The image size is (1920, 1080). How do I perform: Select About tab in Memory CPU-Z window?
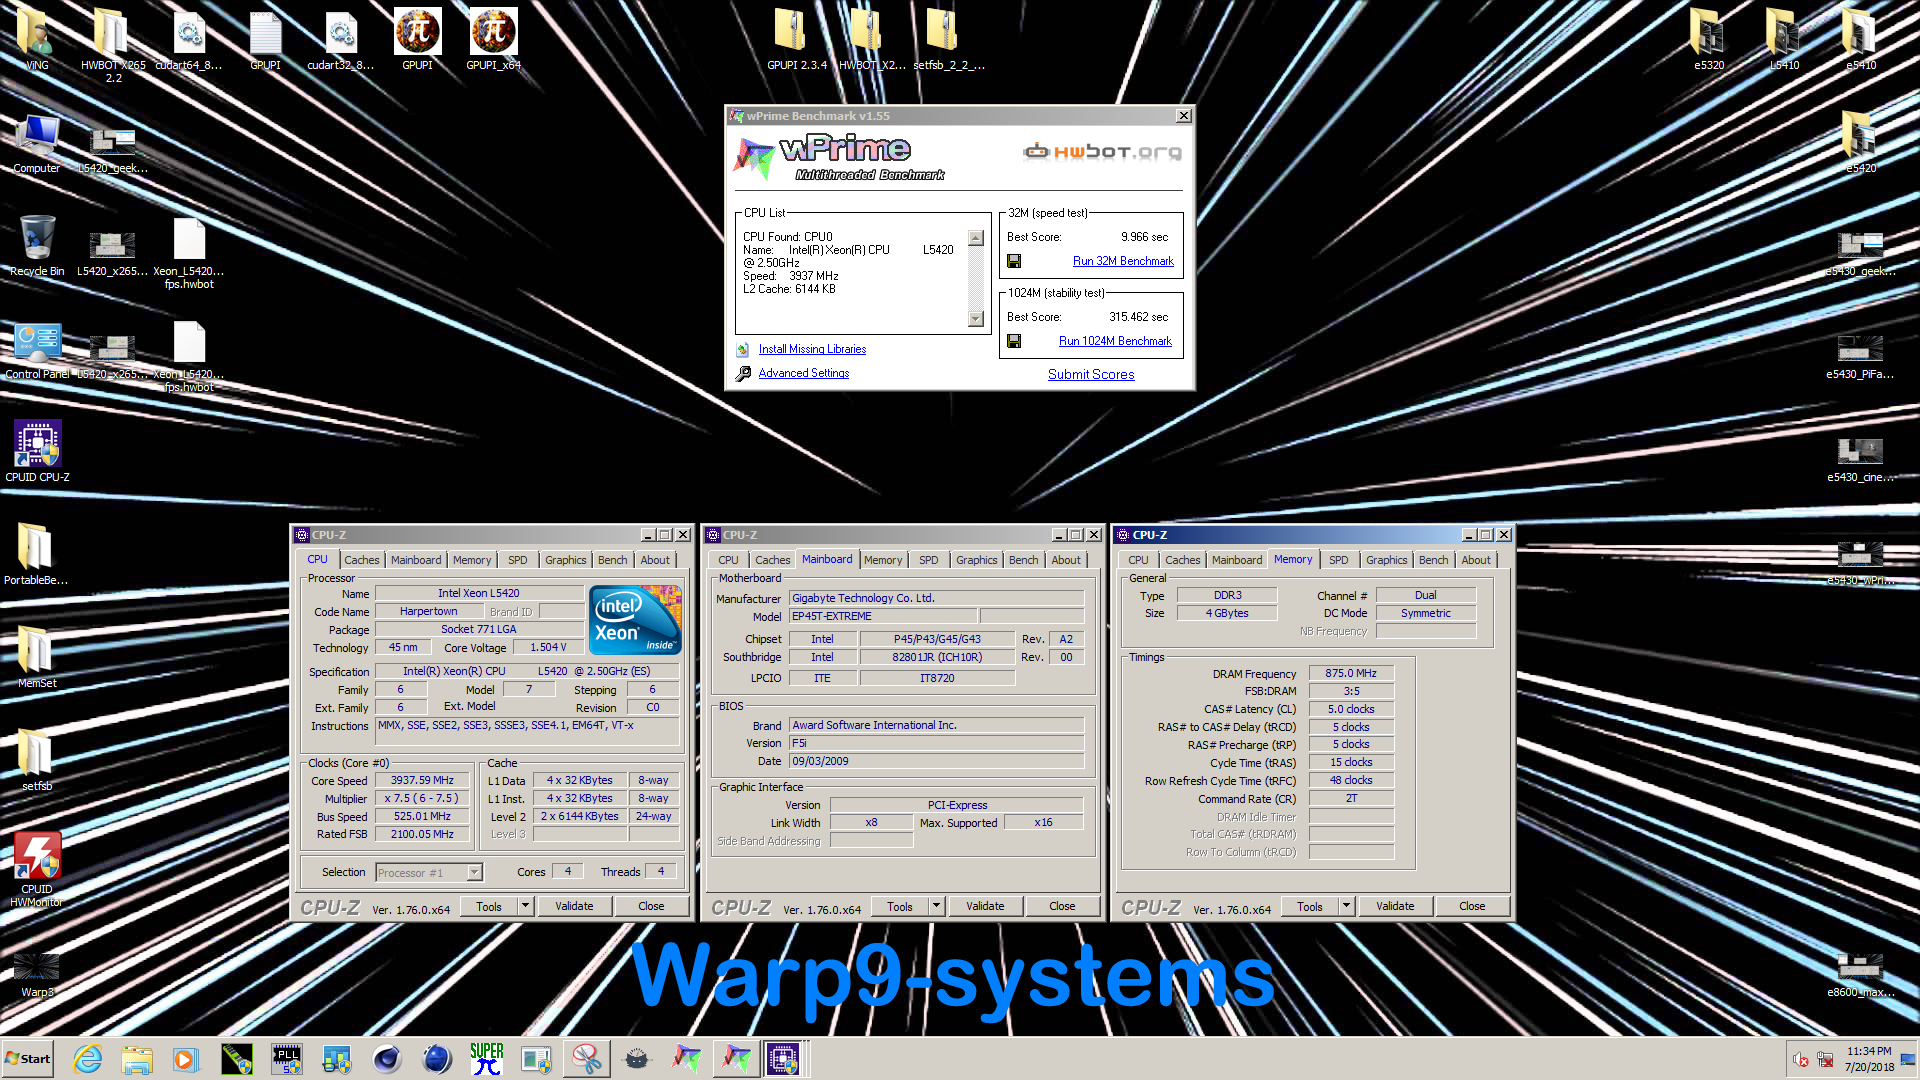1476,560
